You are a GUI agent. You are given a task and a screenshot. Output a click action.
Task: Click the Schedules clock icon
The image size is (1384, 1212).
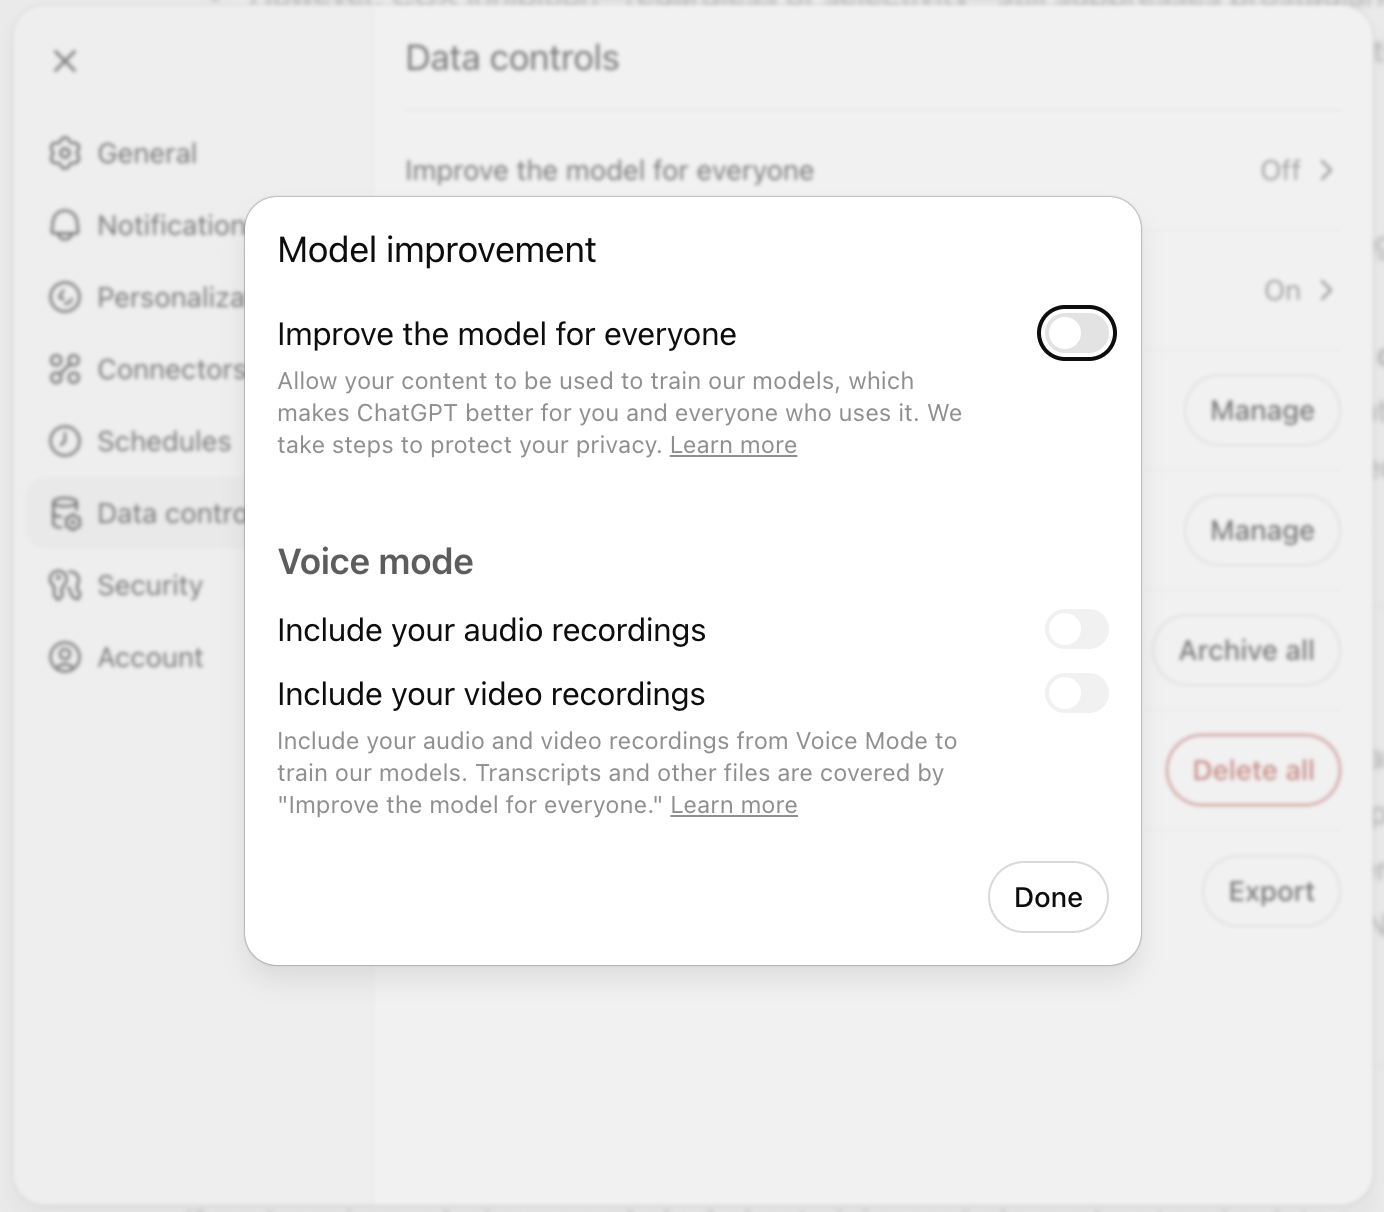coord(65,441)
